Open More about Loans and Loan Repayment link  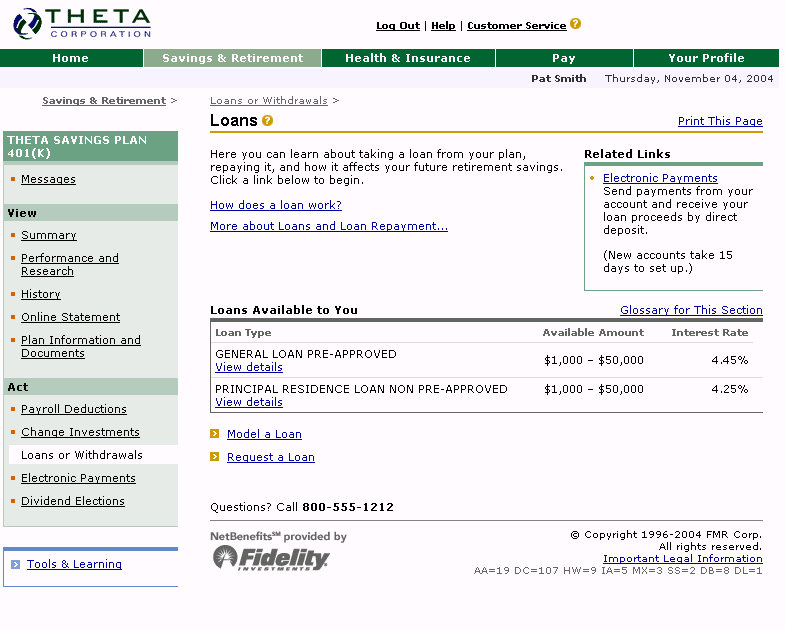(329, 226)
